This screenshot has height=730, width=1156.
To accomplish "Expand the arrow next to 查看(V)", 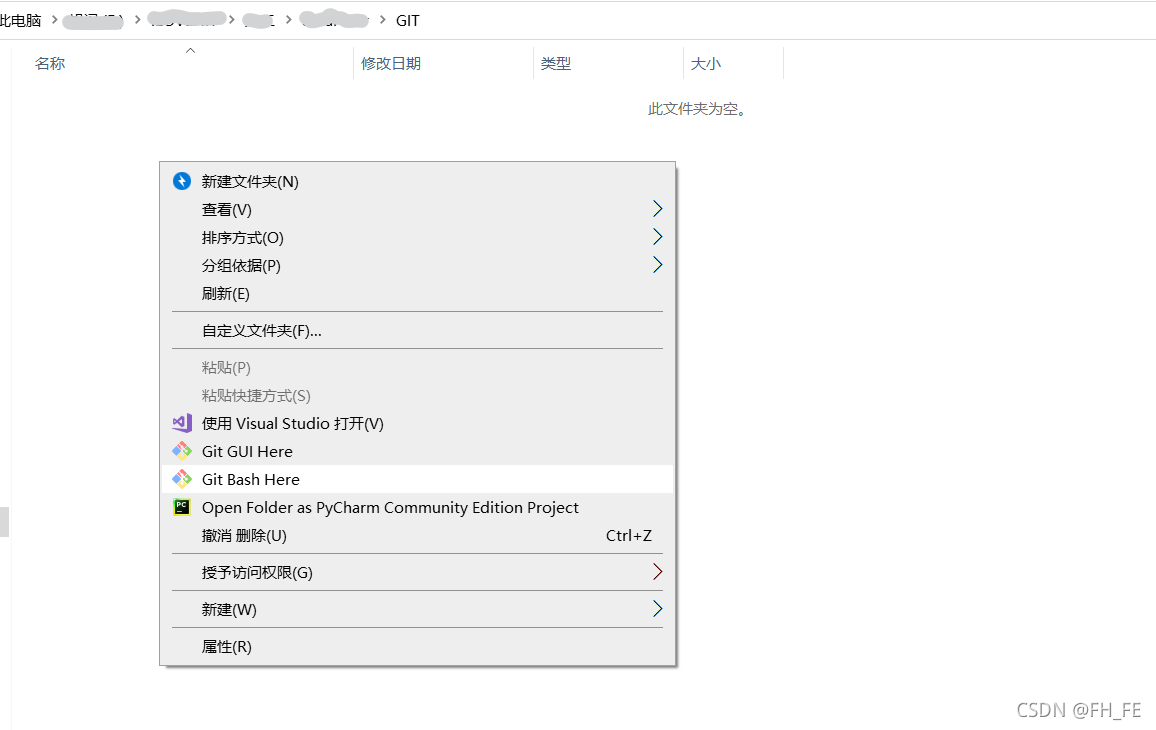I will [658, 209].
